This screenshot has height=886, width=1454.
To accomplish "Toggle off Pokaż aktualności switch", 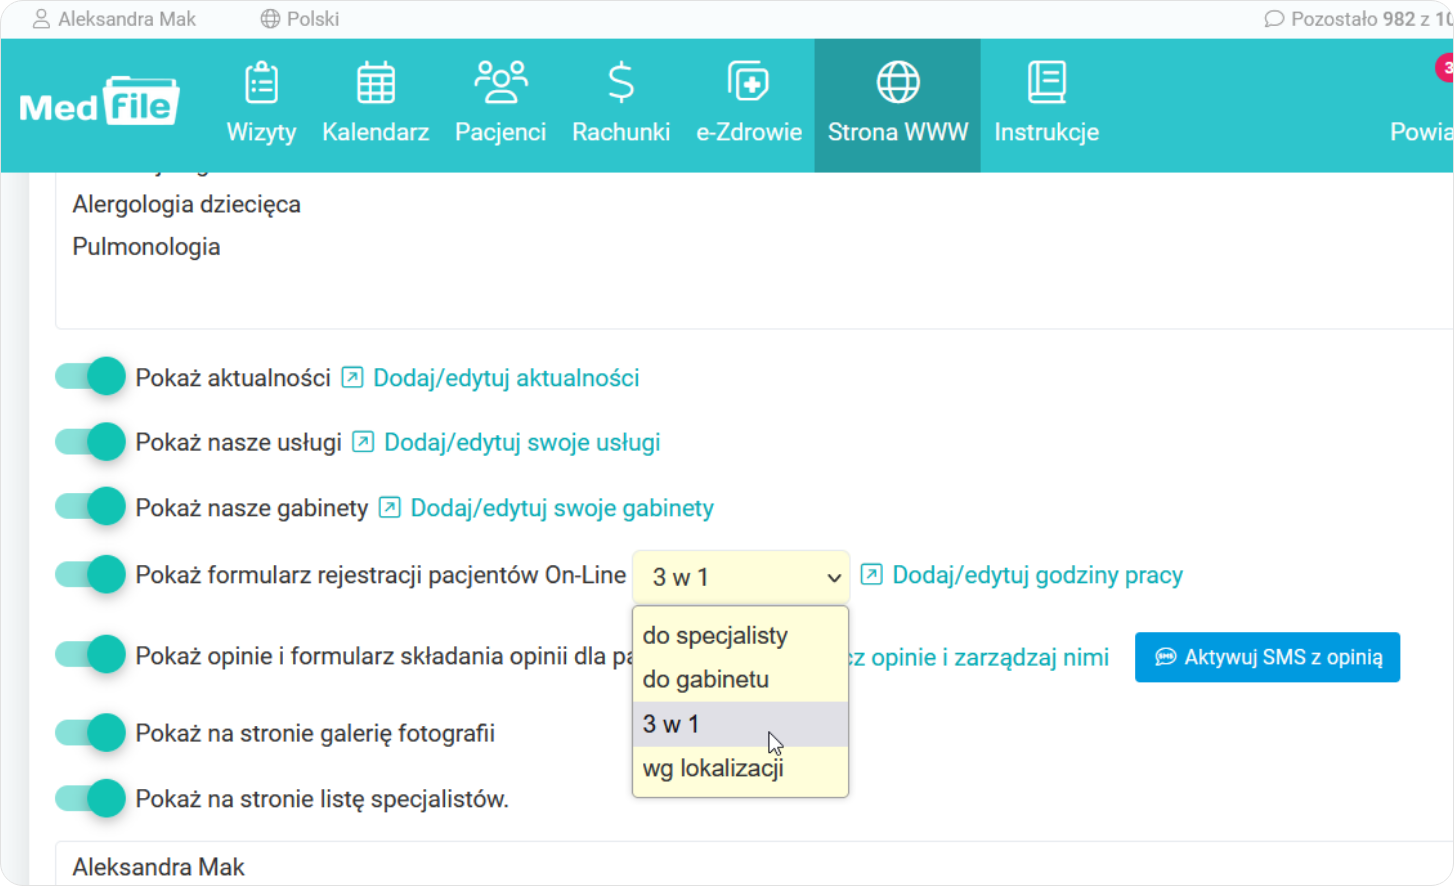I will click(91, 377).
